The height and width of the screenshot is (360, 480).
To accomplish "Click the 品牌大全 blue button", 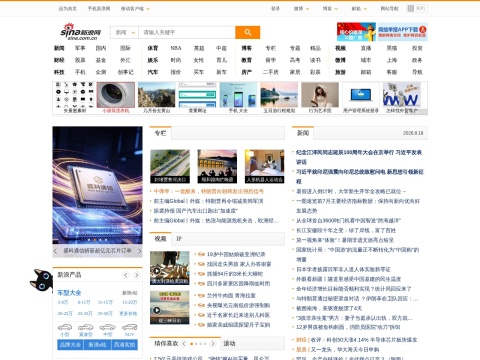I will (x=70, y=345).
